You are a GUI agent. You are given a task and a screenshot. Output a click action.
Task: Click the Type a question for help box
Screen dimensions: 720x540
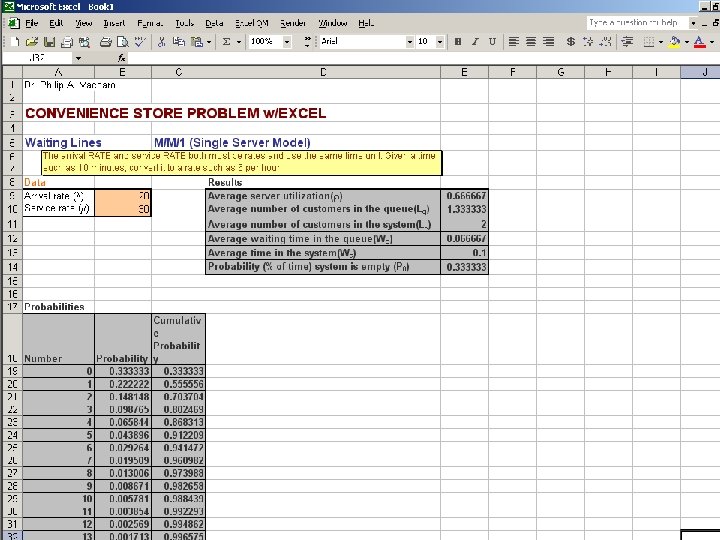pyautogui.click(x=637, y=22)
